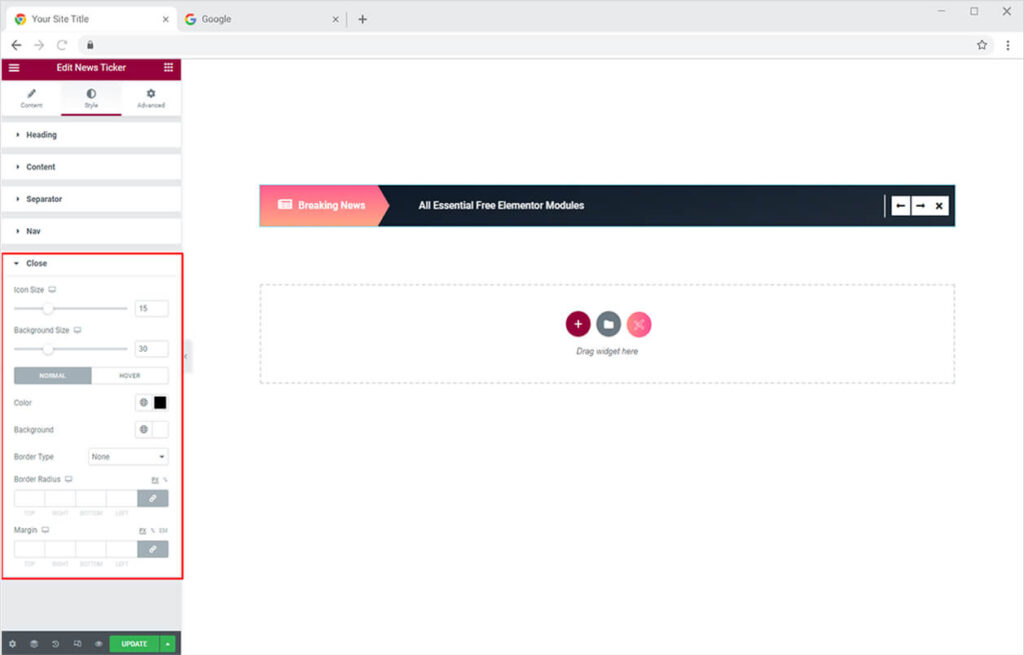Click the Icon Size number input field
Screen dimensions: 1024x655
pyautogui.click(x=151, y=309)
